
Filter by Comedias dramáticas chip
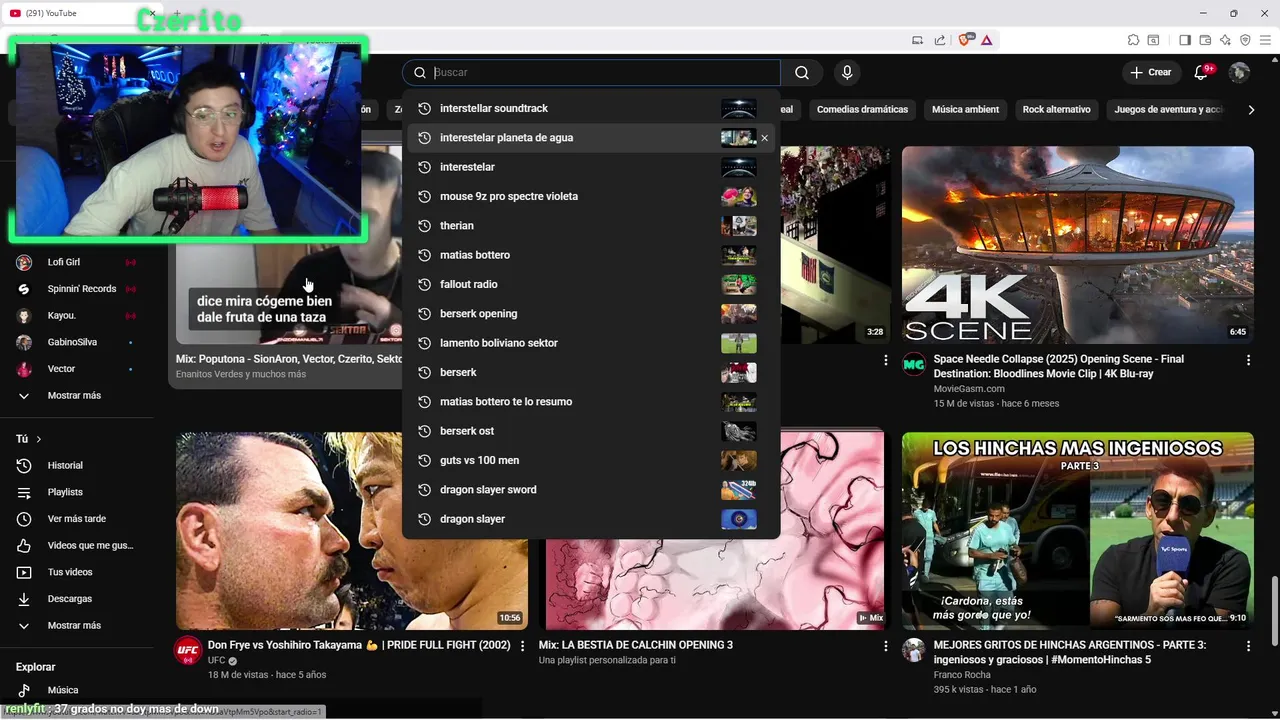pos(862,110)
